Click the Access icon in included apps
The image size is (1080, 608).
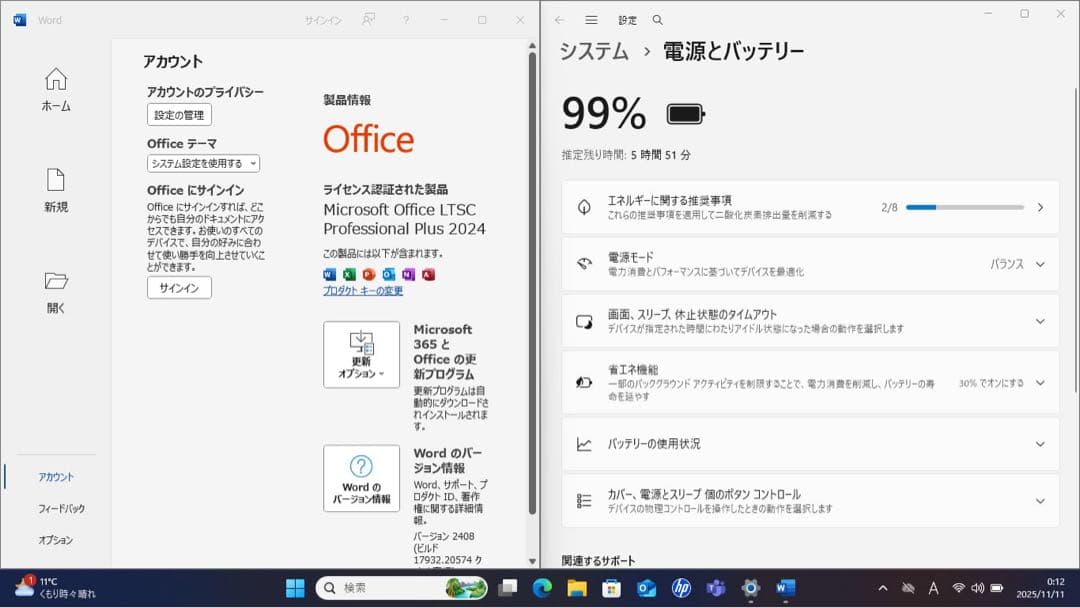(x=427, y=274)
